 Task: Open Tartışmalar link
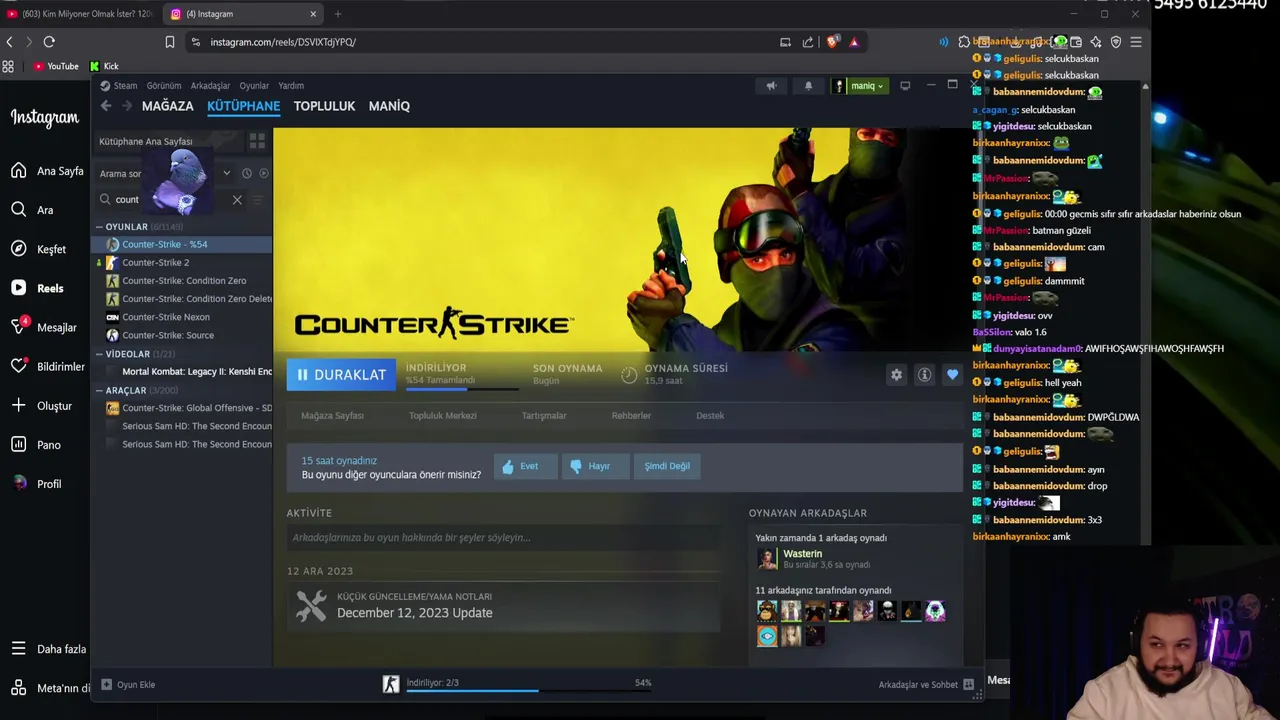coord(544,416)
